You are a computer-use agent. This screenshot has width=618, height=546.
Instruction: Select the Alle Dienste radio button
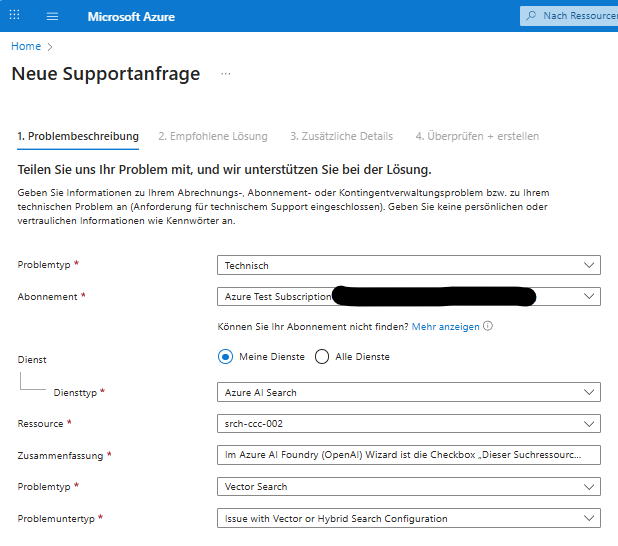pyautogui.click(x=322, y=357)
